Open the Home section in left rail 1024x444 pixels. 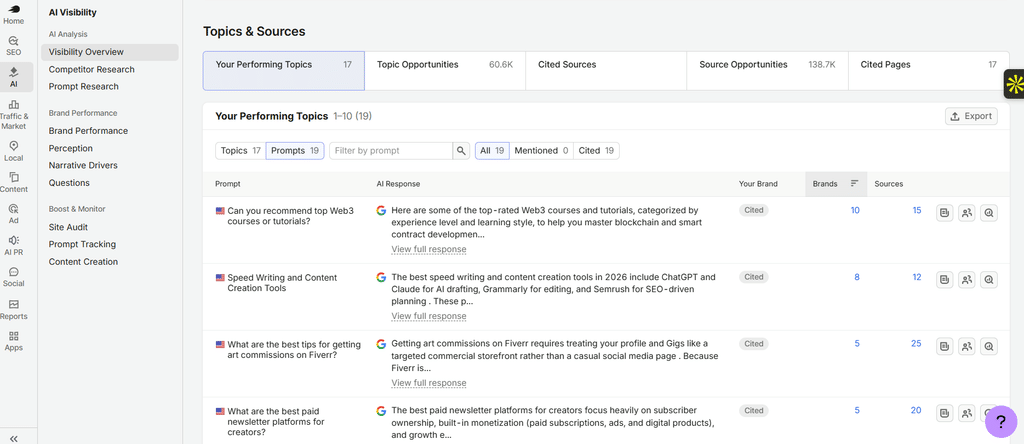pos(14,15)
